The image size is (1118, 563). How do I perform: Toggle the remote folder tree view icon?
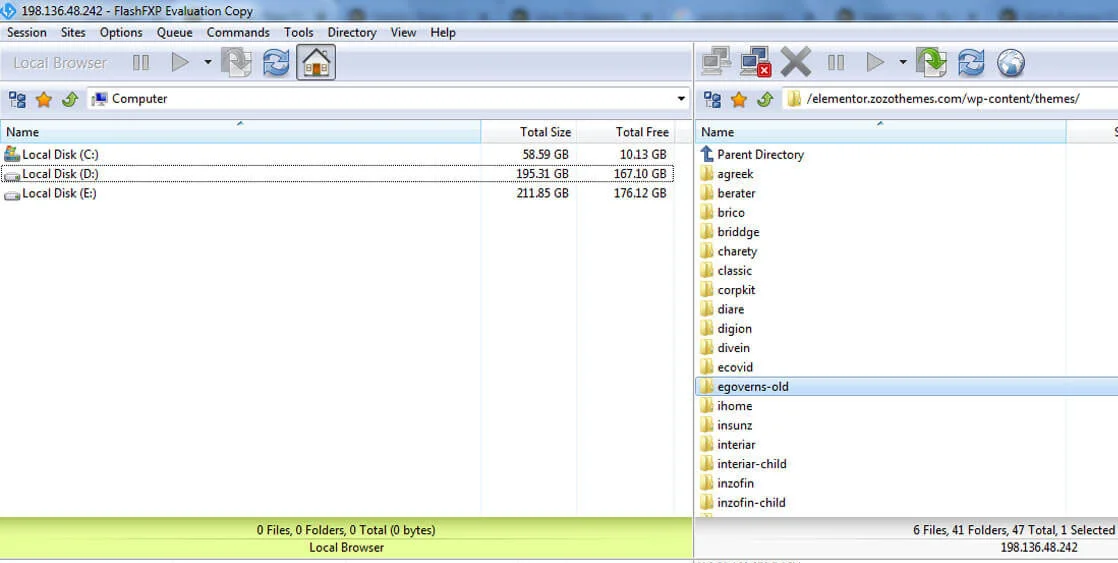712,99
